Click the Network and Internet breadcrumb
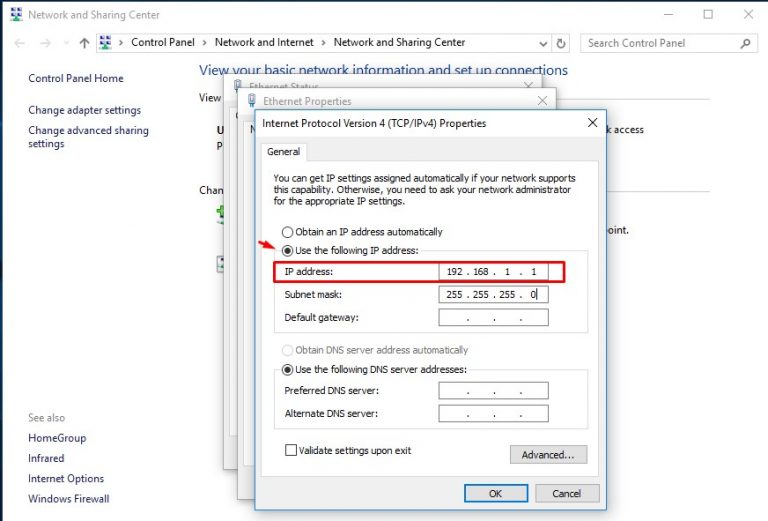Viewport: 768px width, 521px height. pyautogui.click(x=264, y=43)
